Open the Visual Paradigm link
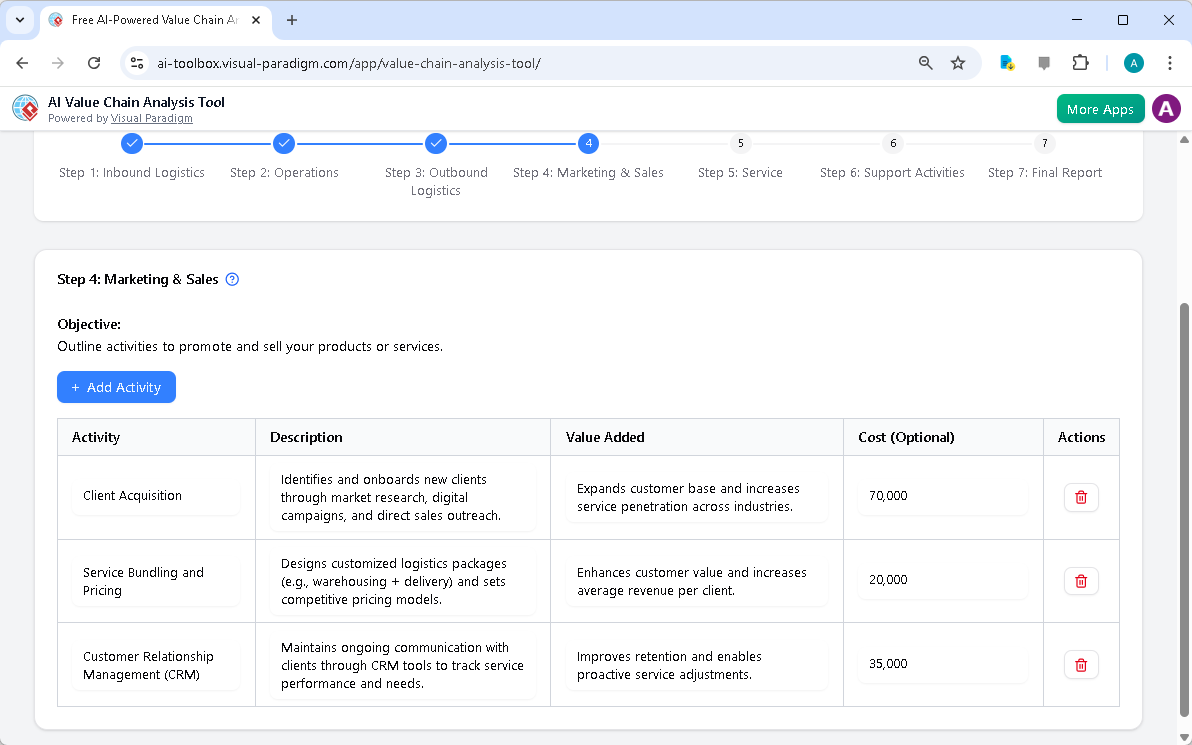The height and width of the screenshot is (745, 1192). pos(152,118)
